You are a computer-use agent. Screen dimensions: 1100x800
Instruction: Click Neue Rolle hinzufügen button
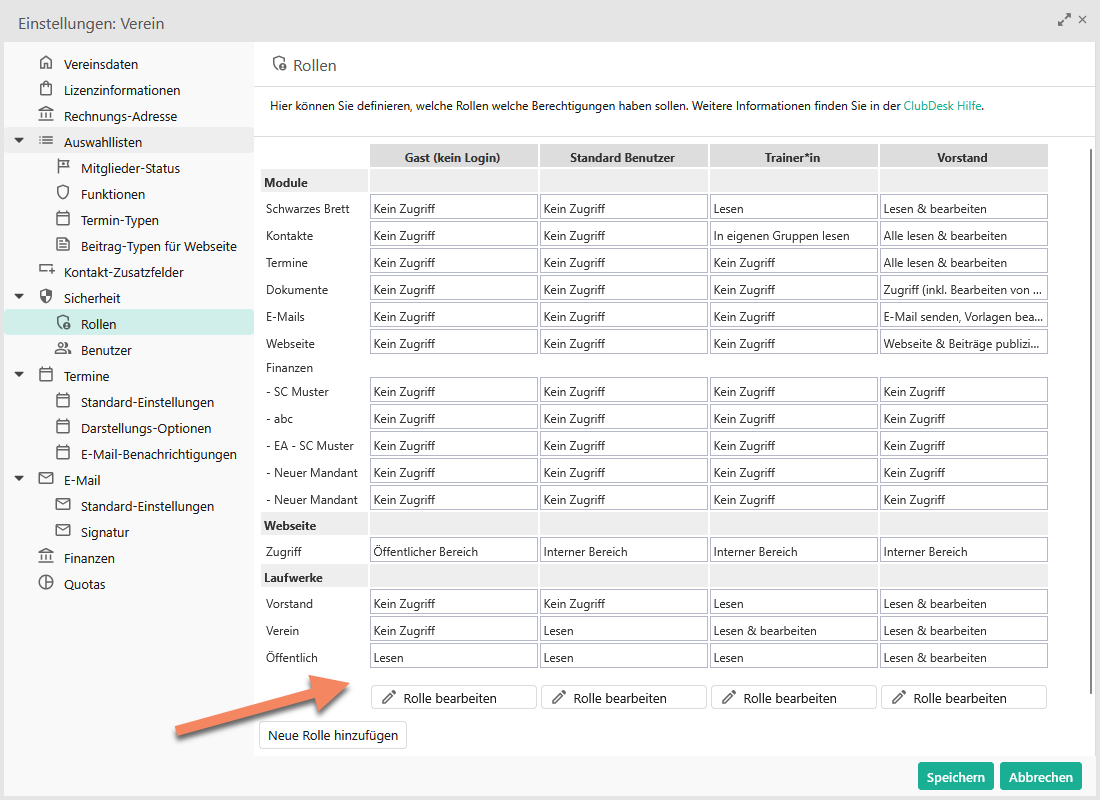333,735
